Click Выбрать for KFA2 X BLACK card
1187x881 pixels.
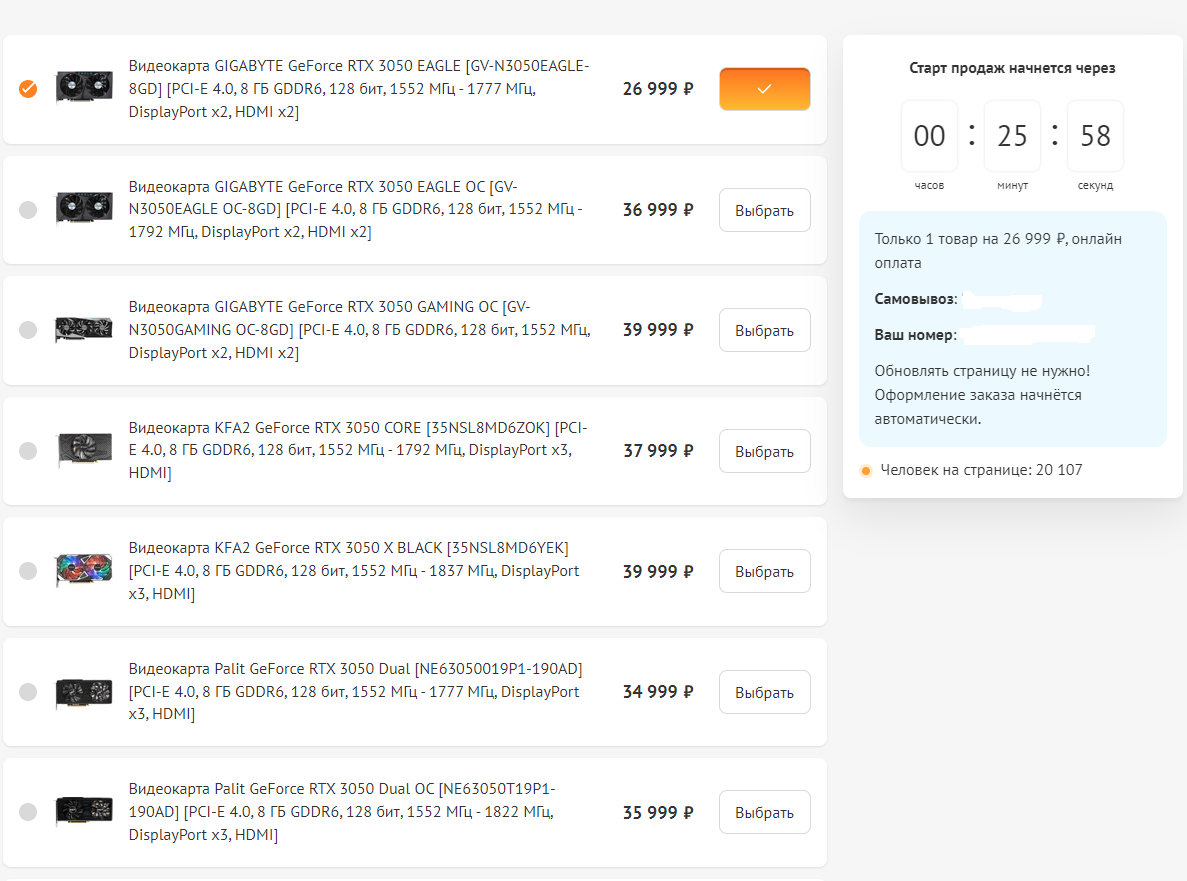(765, 571)
